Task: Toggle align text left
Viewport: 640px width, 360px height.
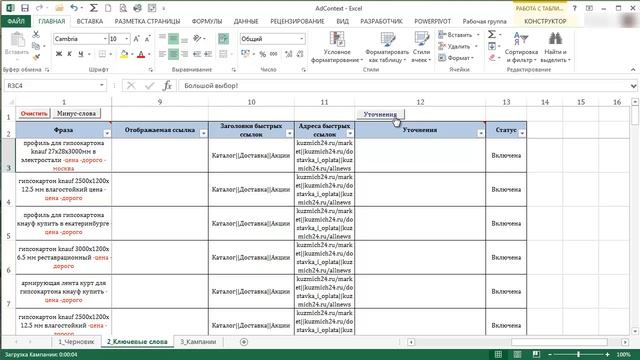Action: click(162, 54)
